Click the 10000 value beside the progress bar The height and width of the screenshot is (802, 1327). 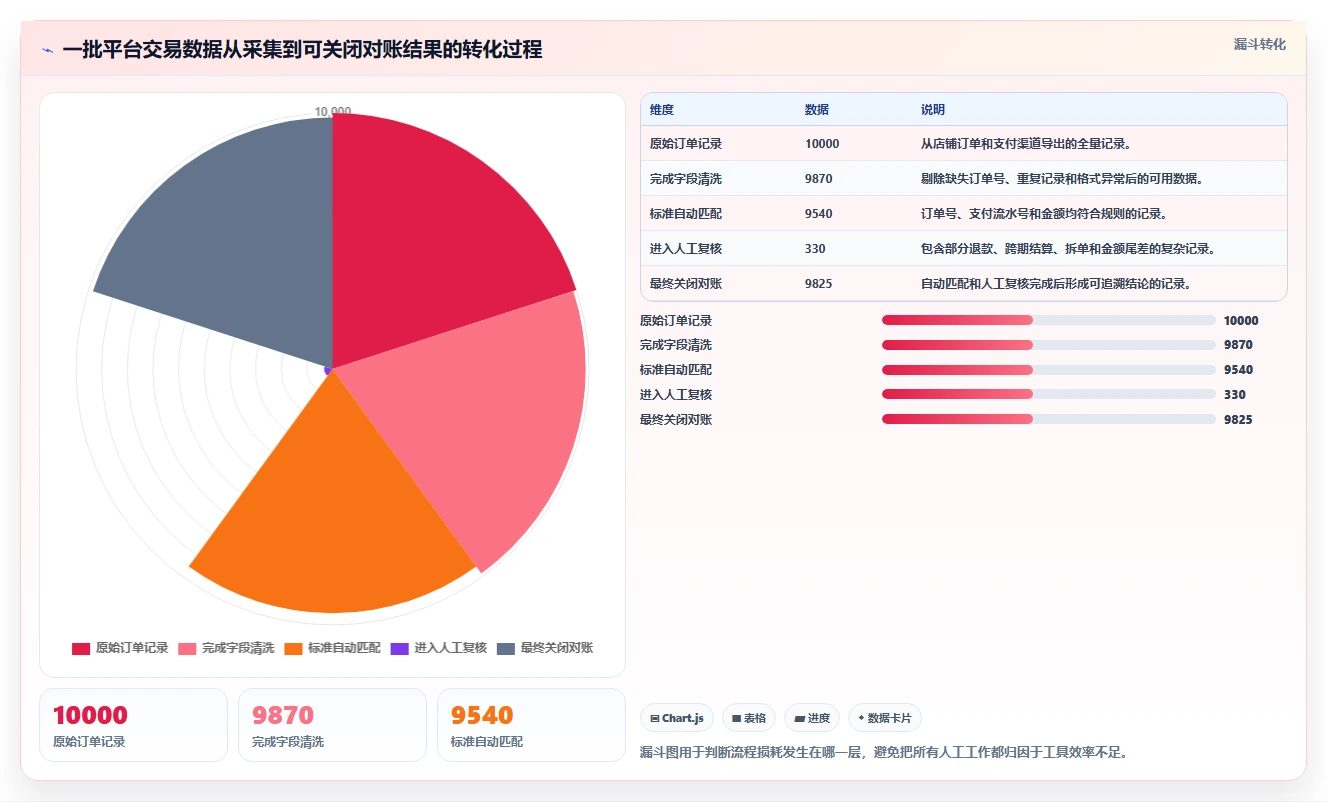tap(1241, 321)
